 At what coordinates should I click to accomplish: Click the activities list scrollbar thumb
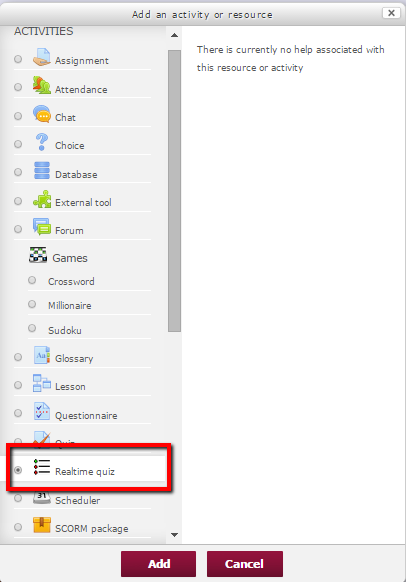point(174,191)
